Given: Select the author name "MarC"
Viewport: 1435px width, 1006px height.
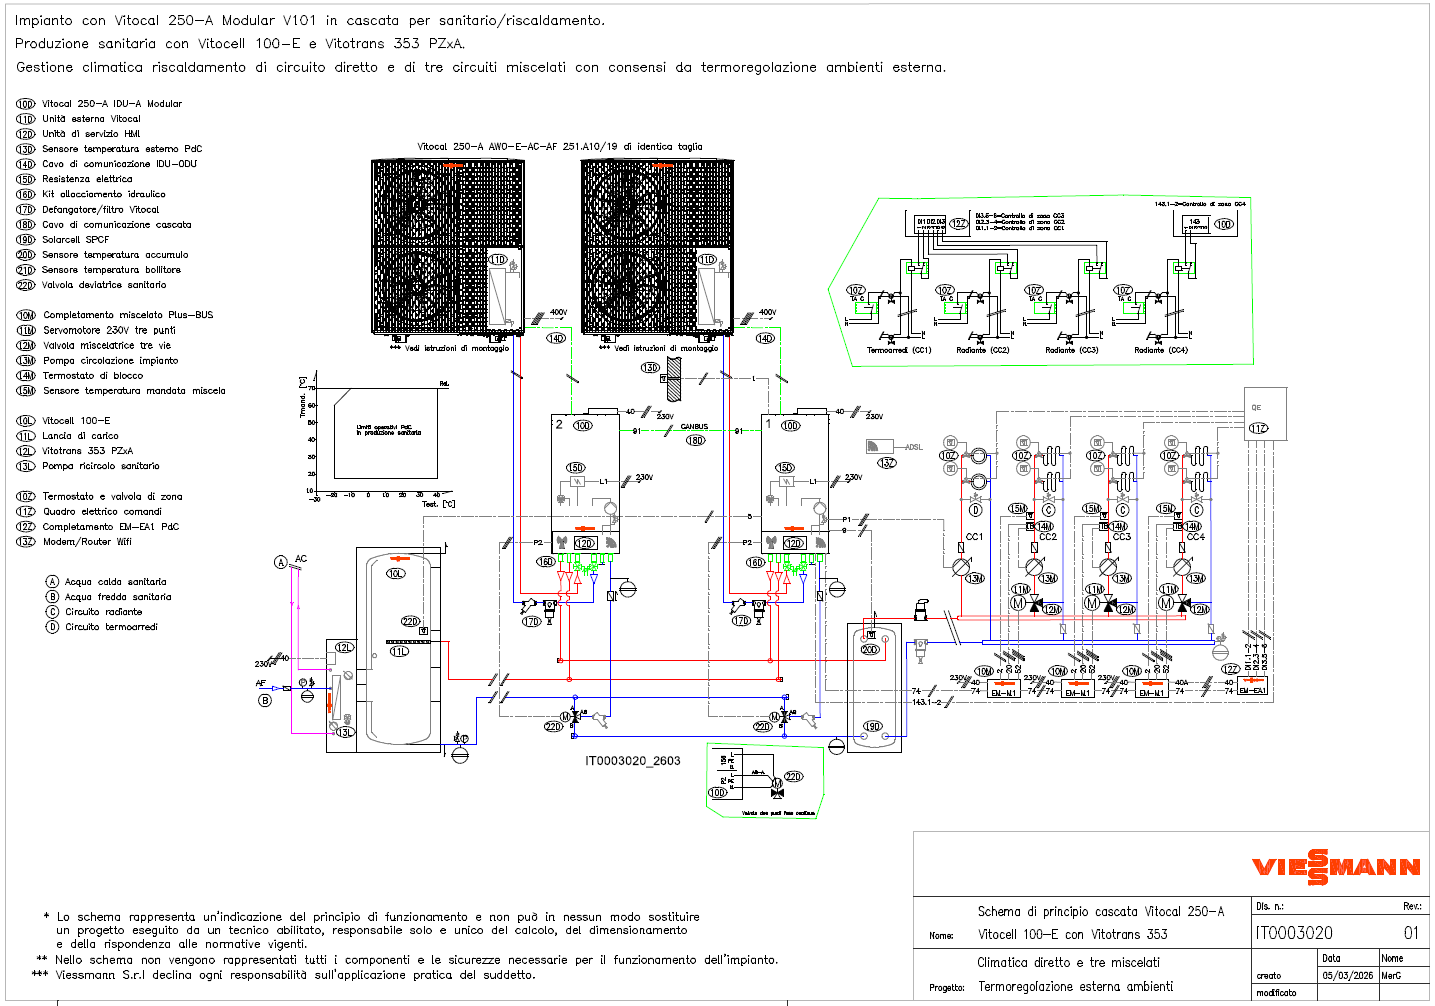Looking at the screenshot, I should [x=1391, y=976].
